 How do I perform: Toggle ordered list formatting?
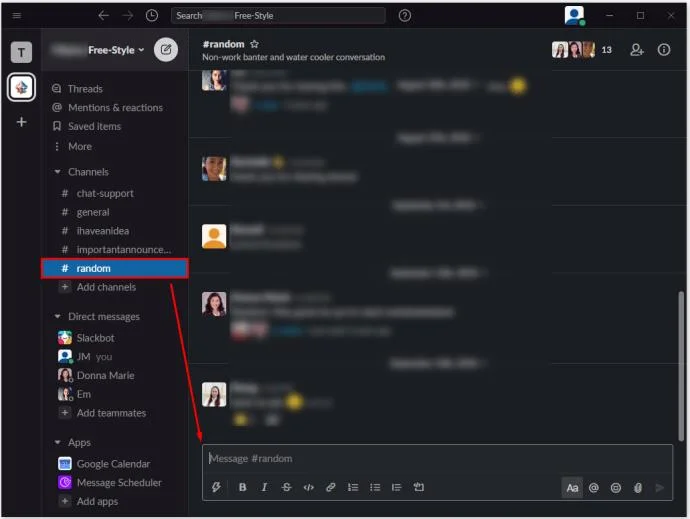[x=353, y=487]
